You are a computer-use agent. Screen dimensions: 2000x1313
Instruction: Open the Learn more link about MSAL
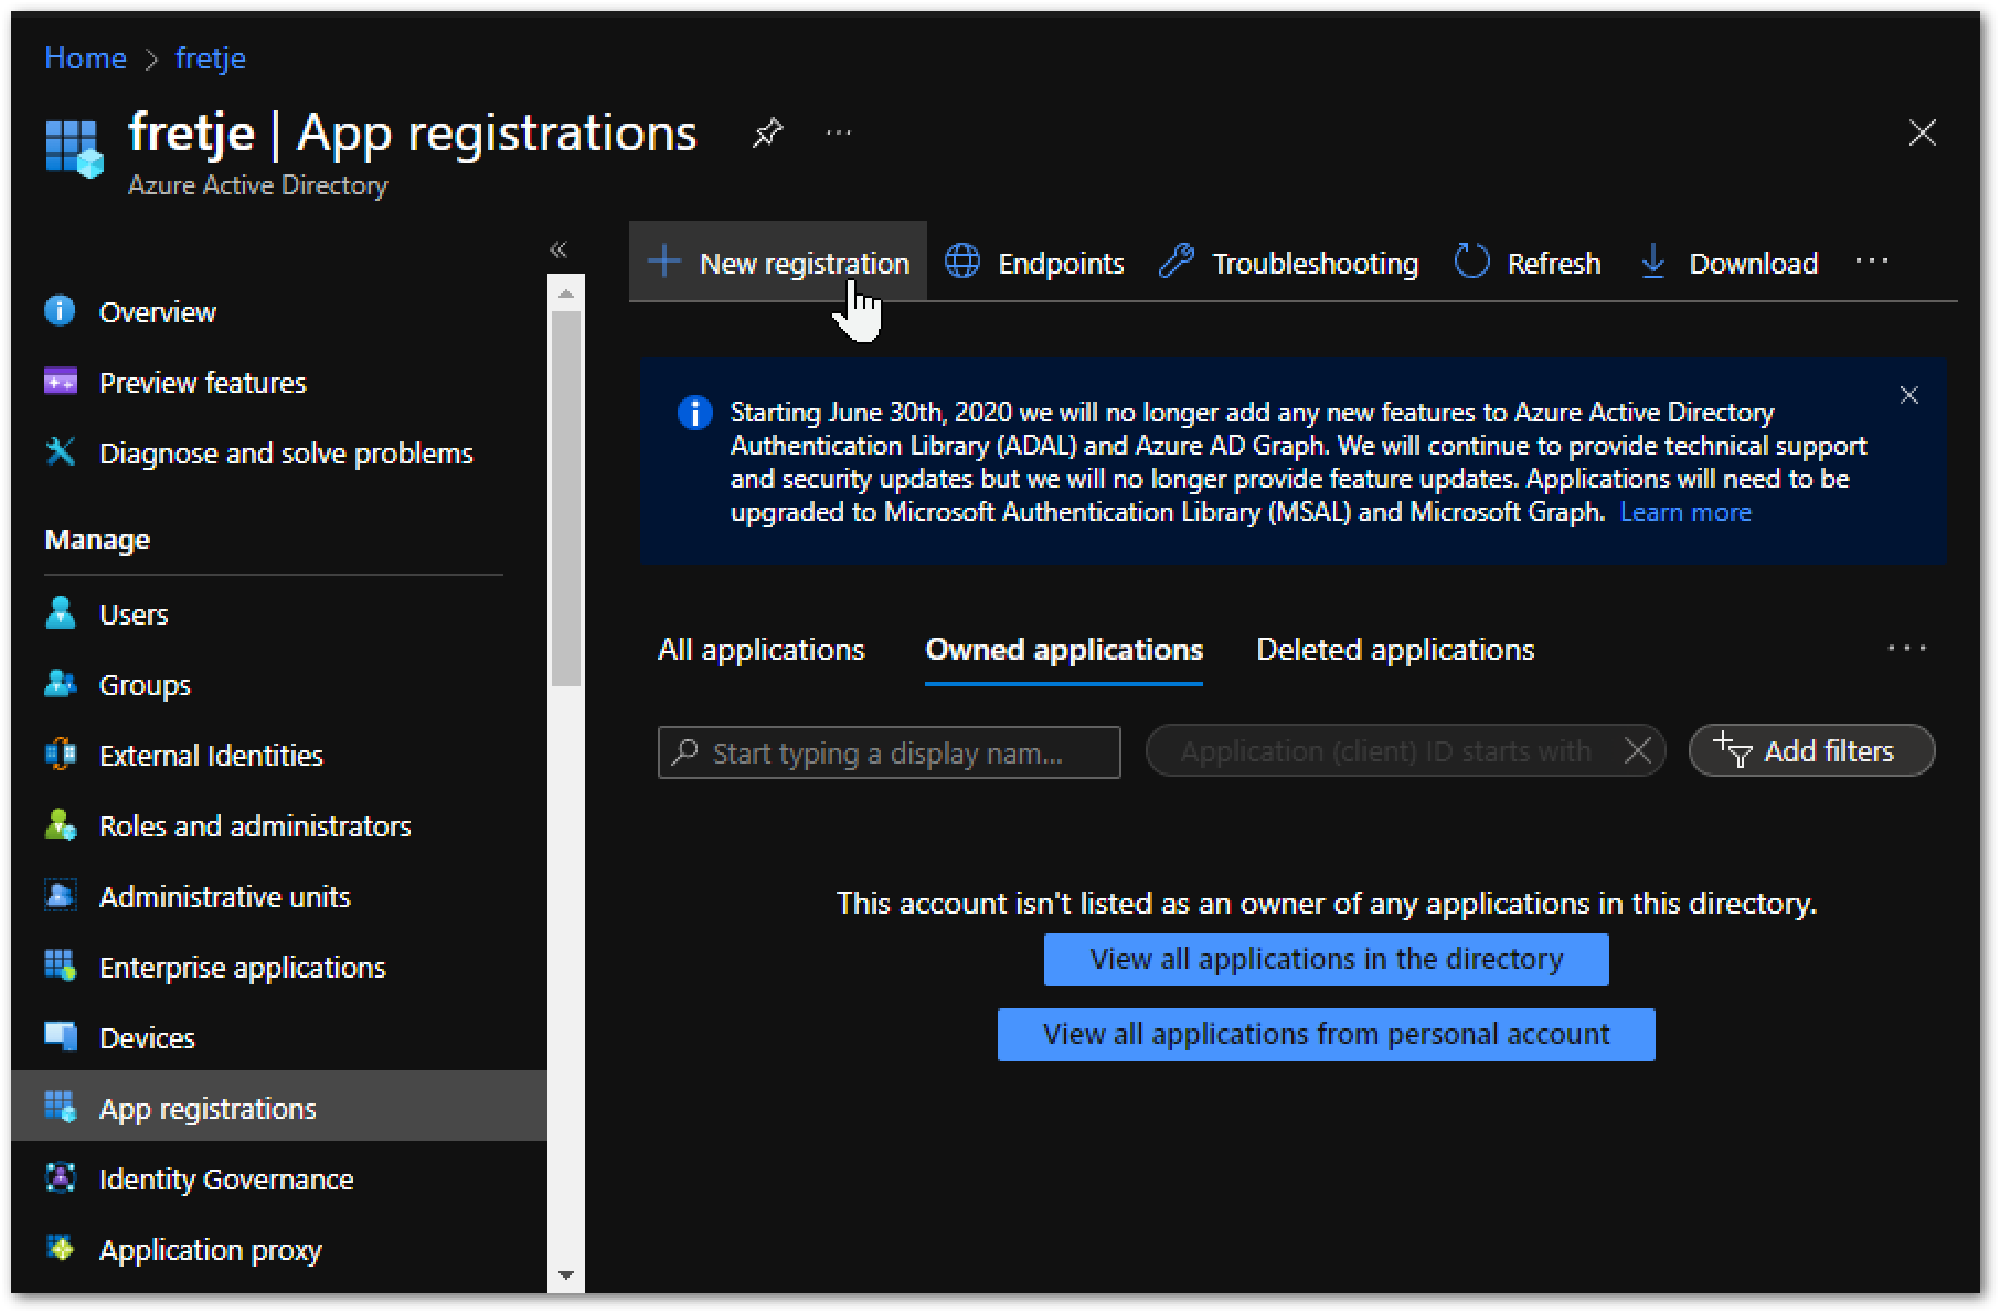pos(1686,512)
